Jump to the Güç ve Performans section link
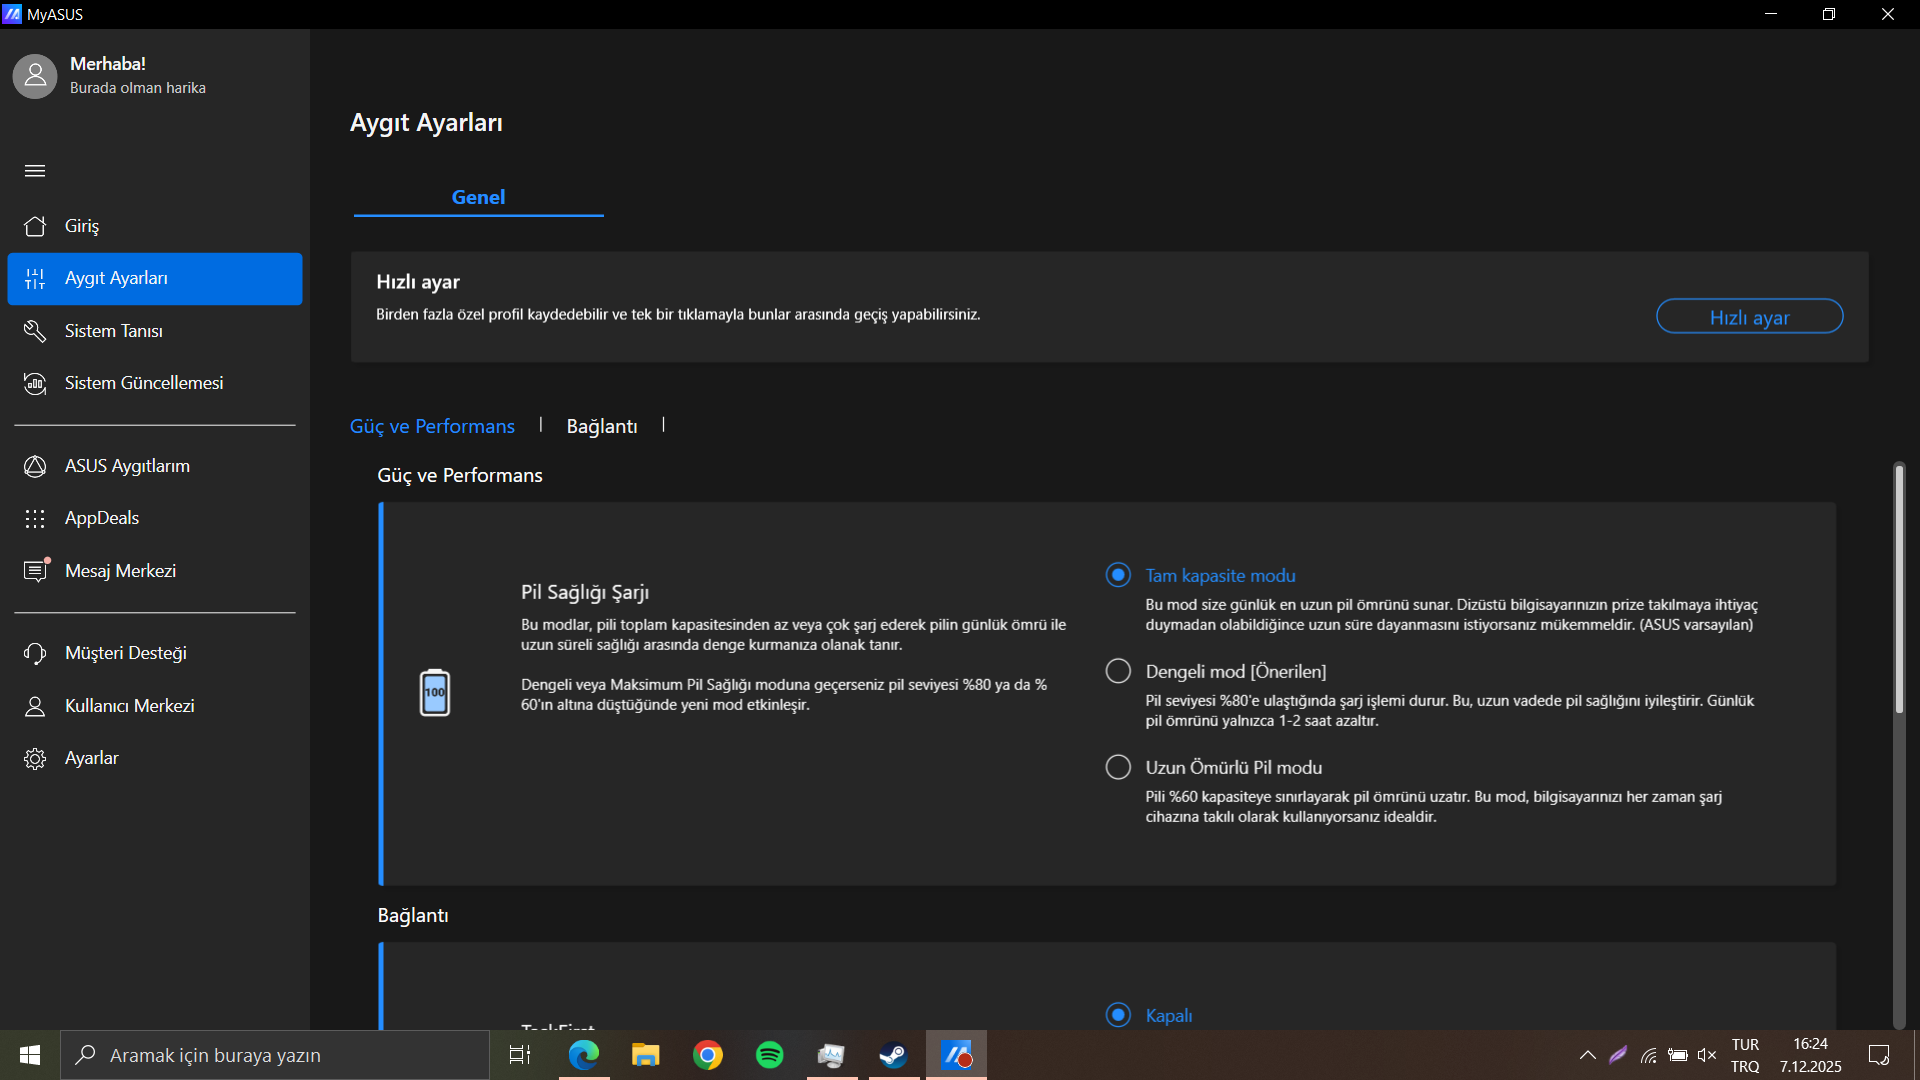The image size is (1920, 1080). [x=432, y=426]
